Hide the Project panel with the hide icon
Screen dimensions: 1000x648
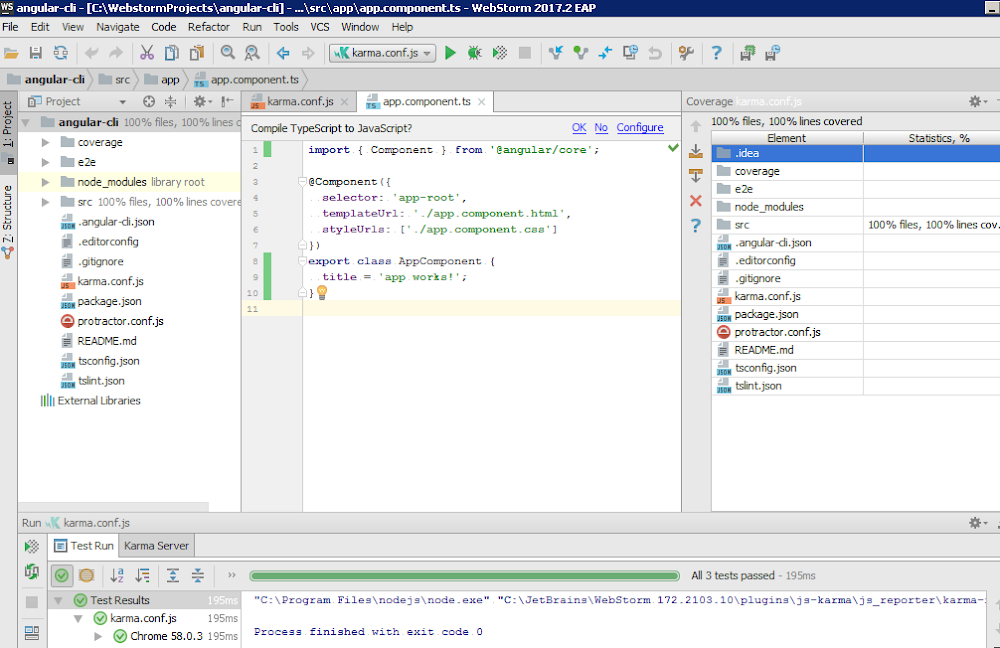[227, 101]
